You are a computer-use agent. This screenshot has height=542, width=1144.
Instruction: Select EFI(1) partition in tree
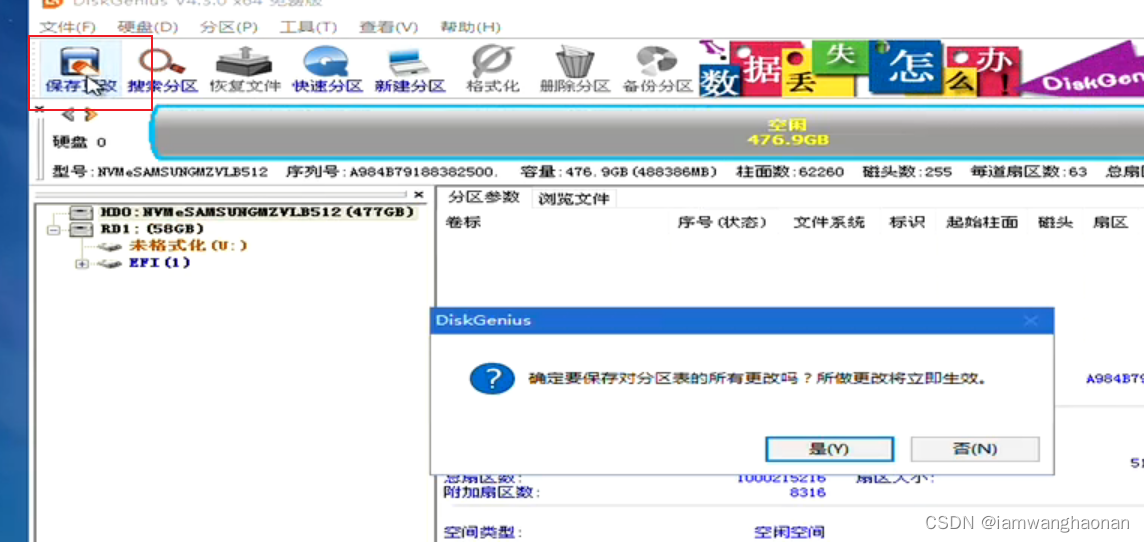click(160, 263)
